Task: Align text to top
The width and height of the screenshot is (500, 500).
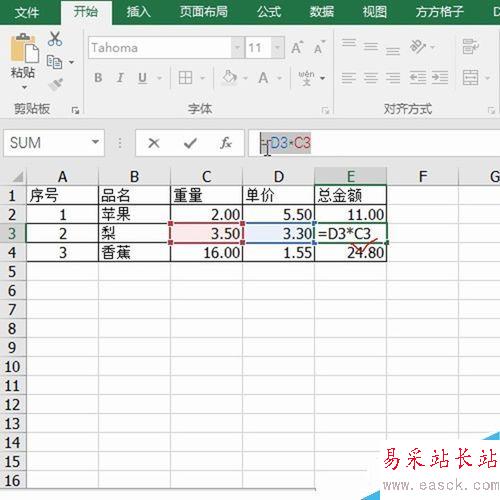Action: [349, 43]
